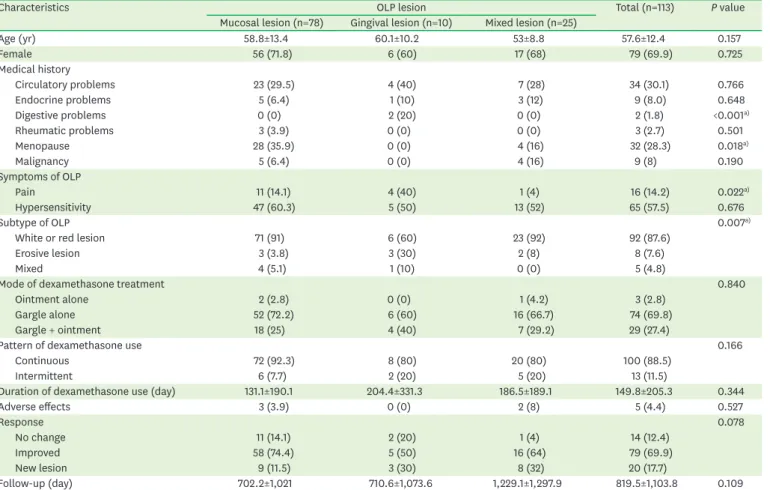Select the total cell '79 (69.9)' in Female row

point(651,54)
